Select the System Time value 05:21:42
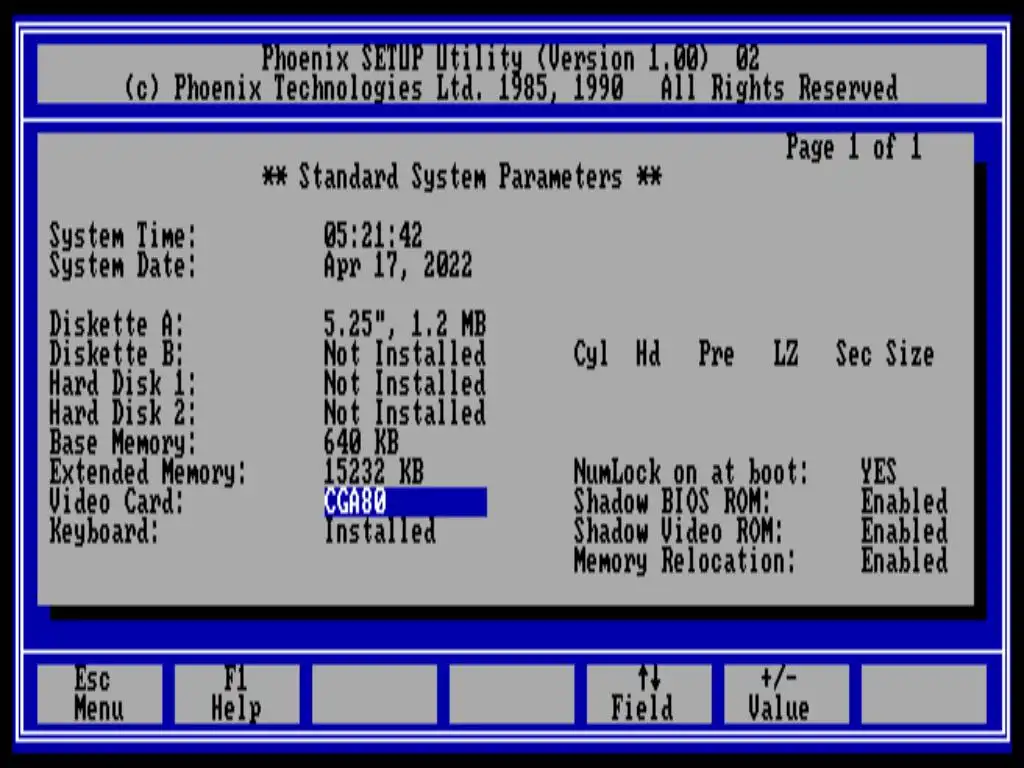This screenshot has height=768, width=1024. click(x=373, y=235)
